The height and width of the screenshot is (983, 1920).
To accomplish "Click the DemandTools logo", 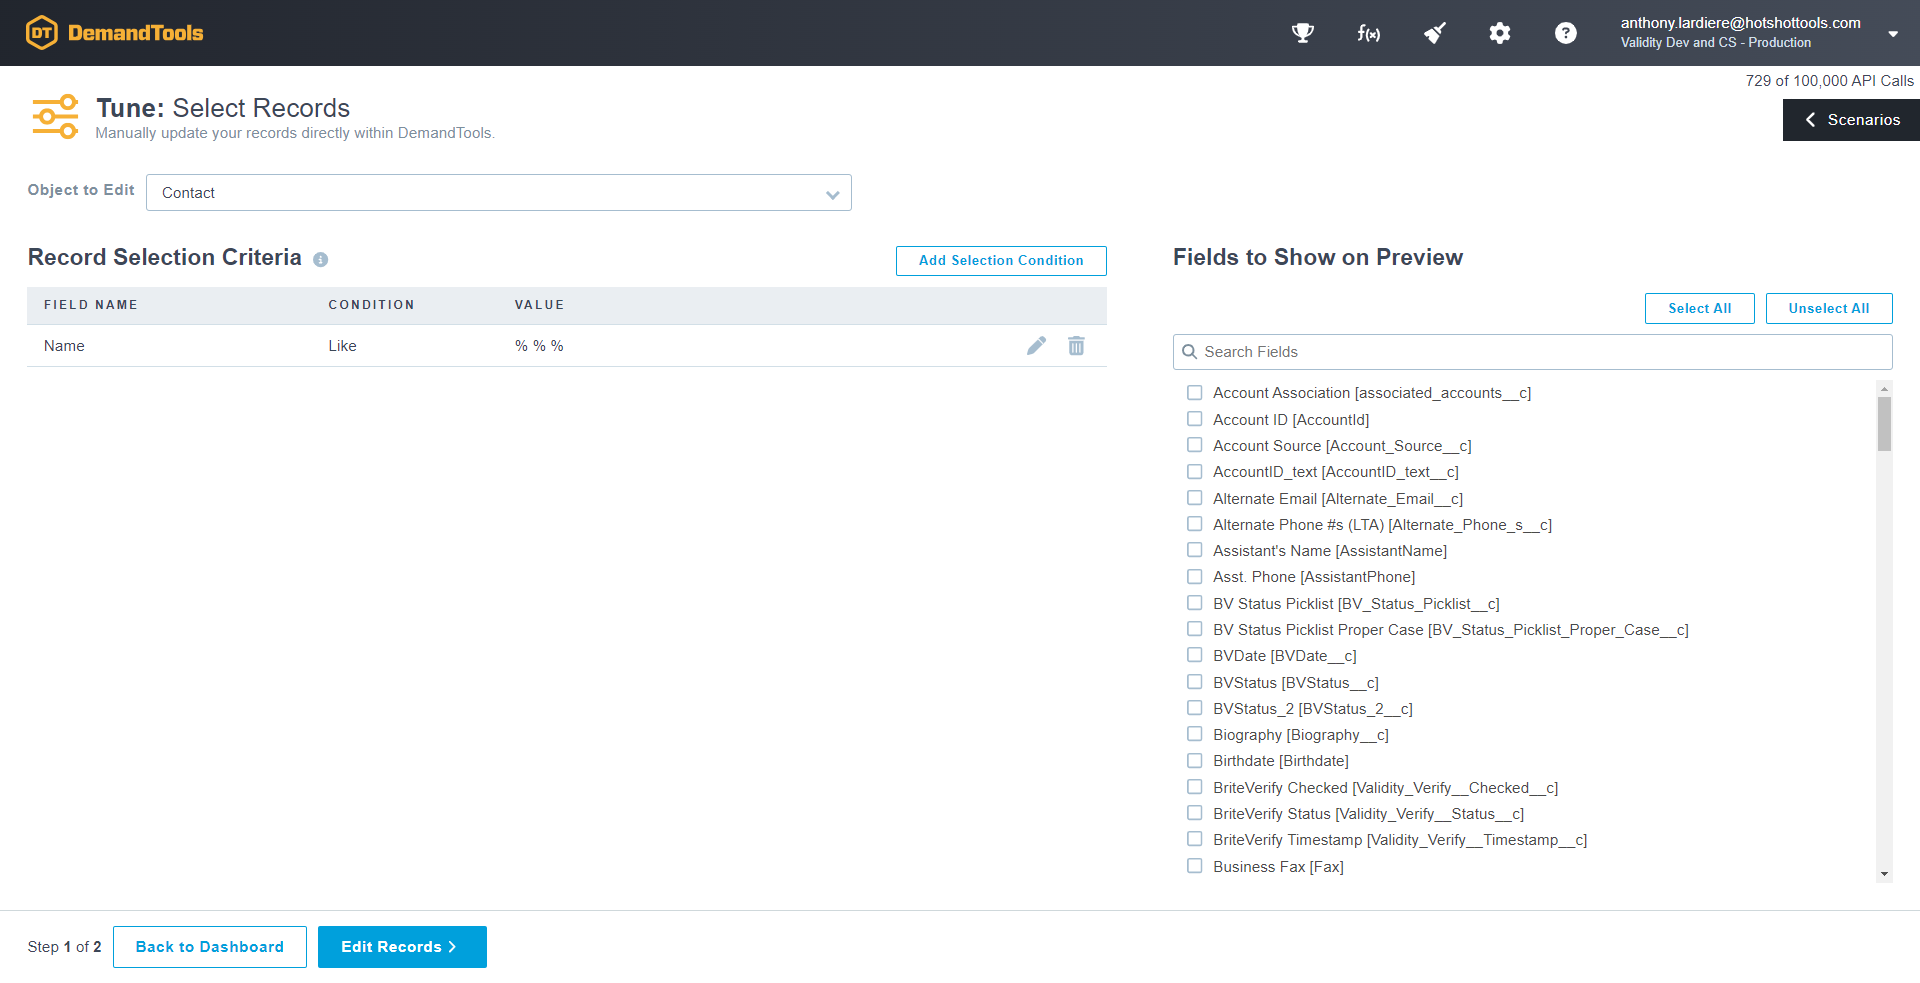I will [x=115, y=33].
